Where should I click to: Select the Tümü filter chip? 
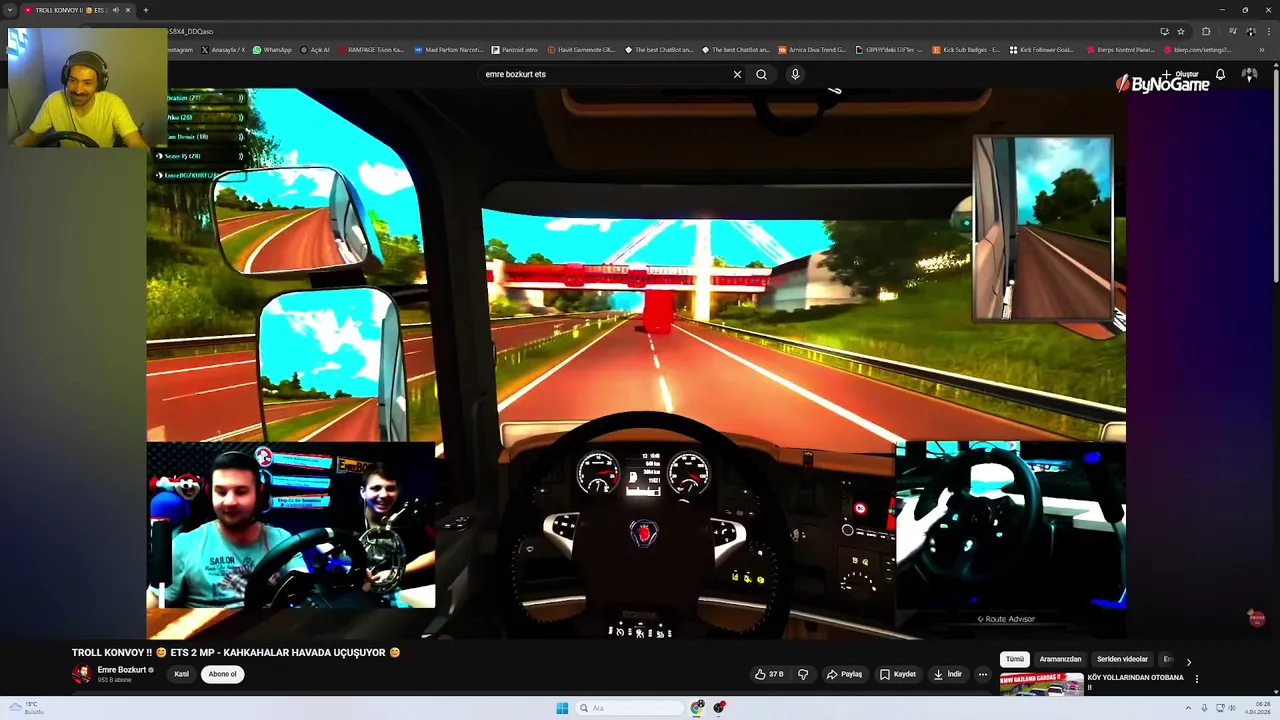coord(1015,659)
